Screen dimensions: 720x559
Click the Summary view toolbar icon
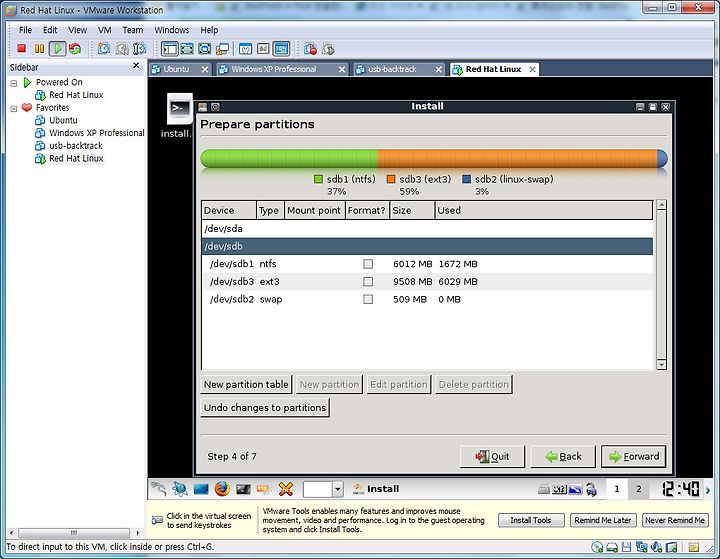pyautogui.click(x=246, y=49)
